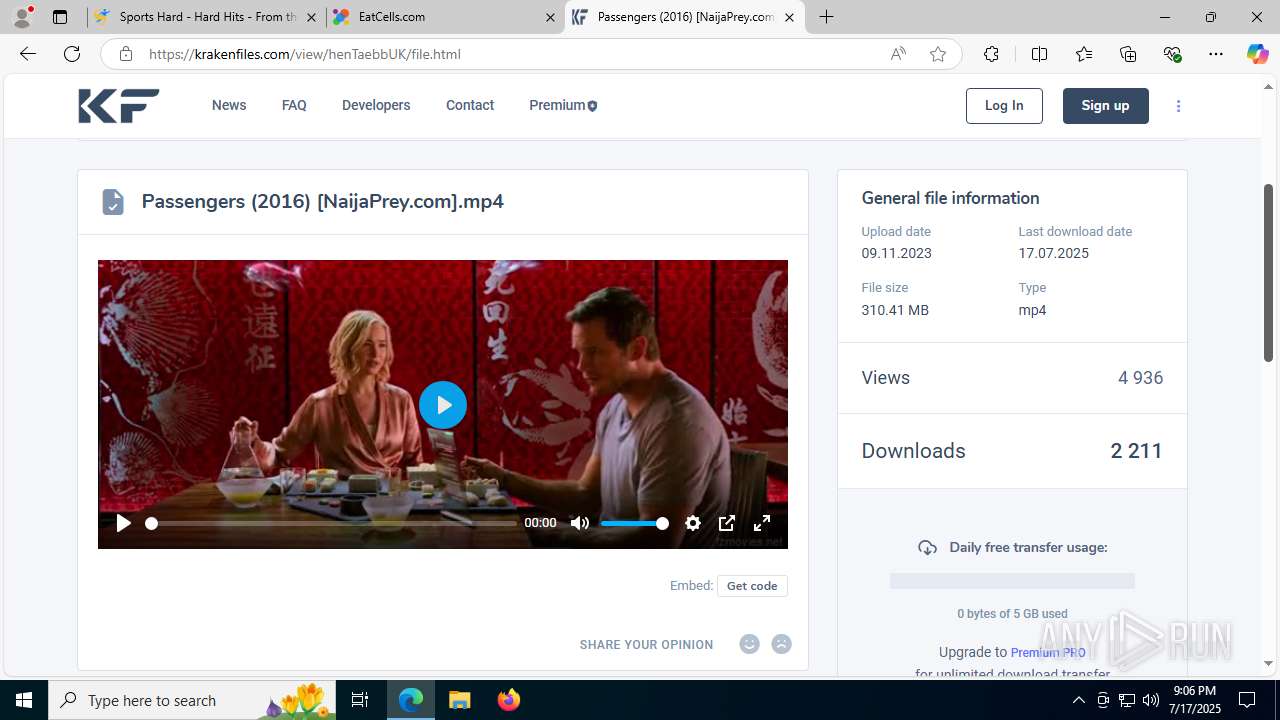Click the small play icon in player bar
The height and width of the screenshot is (720, 1280).
(123, 523)
